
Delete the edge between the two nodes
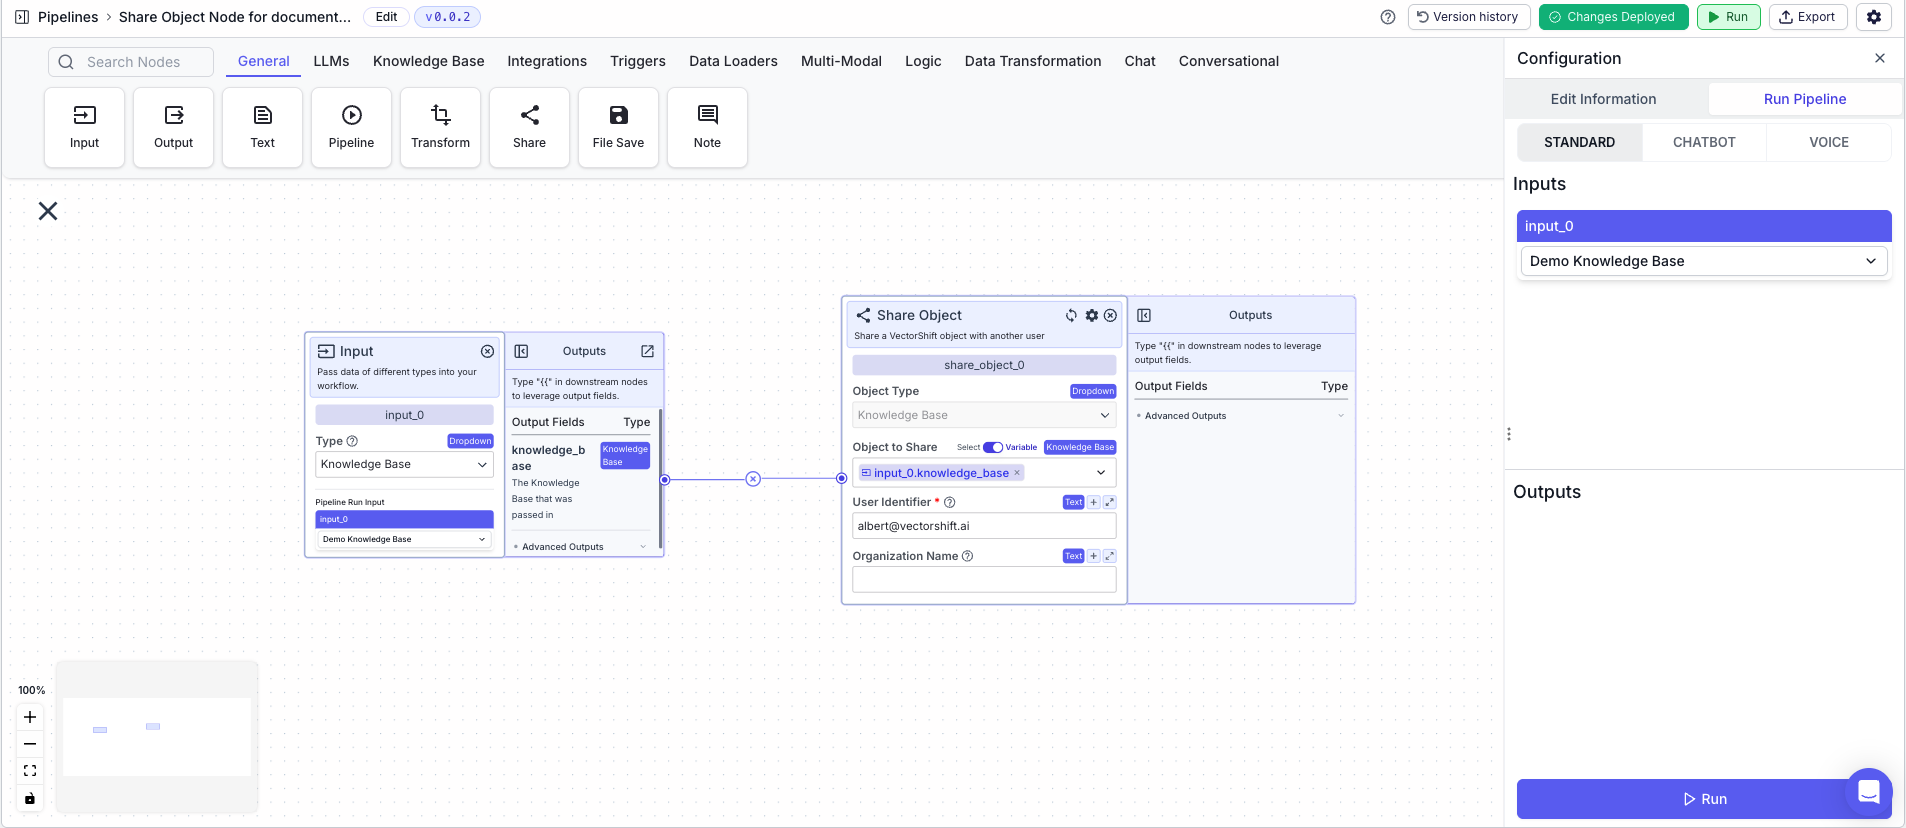pos(753,479)
